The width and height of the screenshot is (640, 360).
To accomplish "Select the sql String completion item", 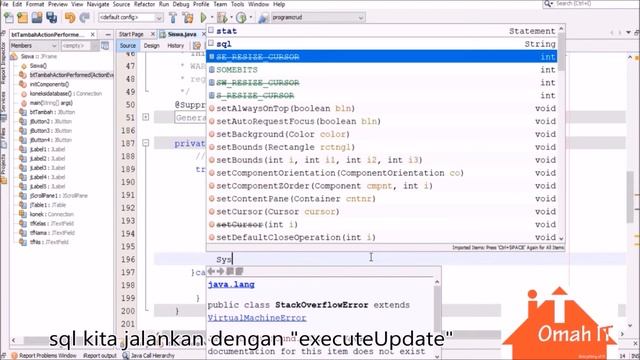I will tap(382, 44).
